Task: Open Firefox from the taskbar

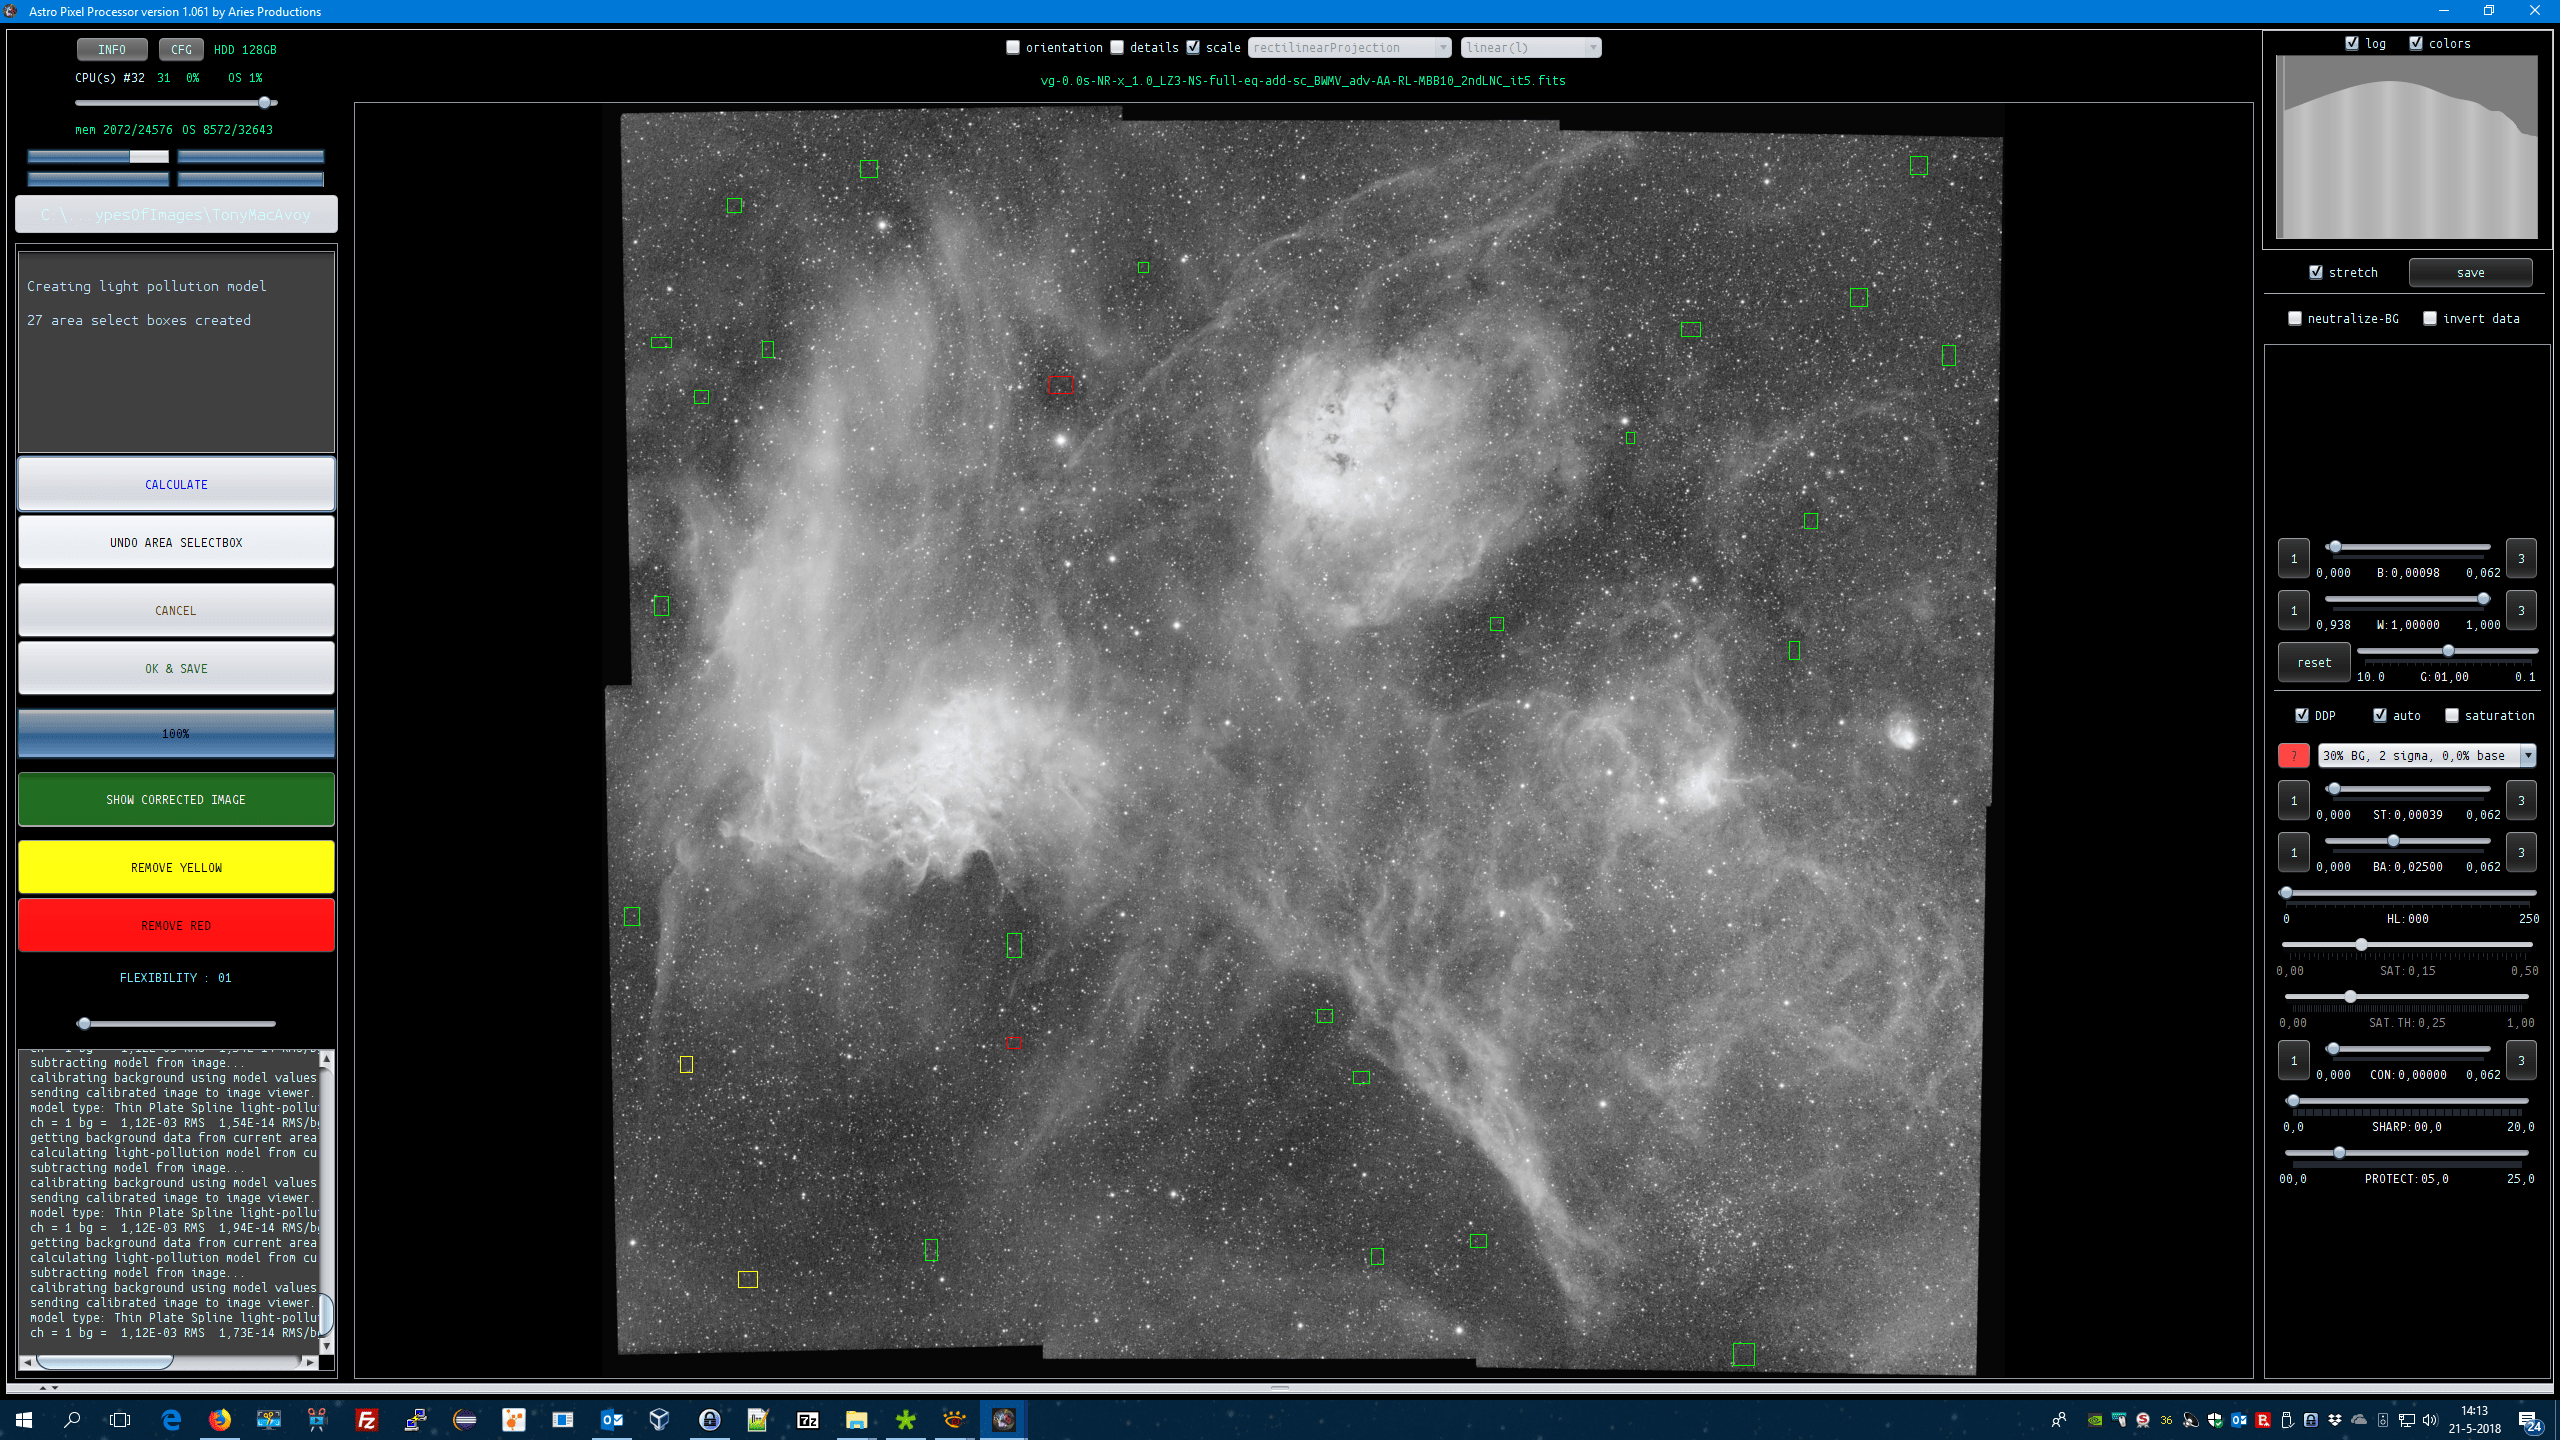Action: pyautogui.click(x=220, y=1419)
